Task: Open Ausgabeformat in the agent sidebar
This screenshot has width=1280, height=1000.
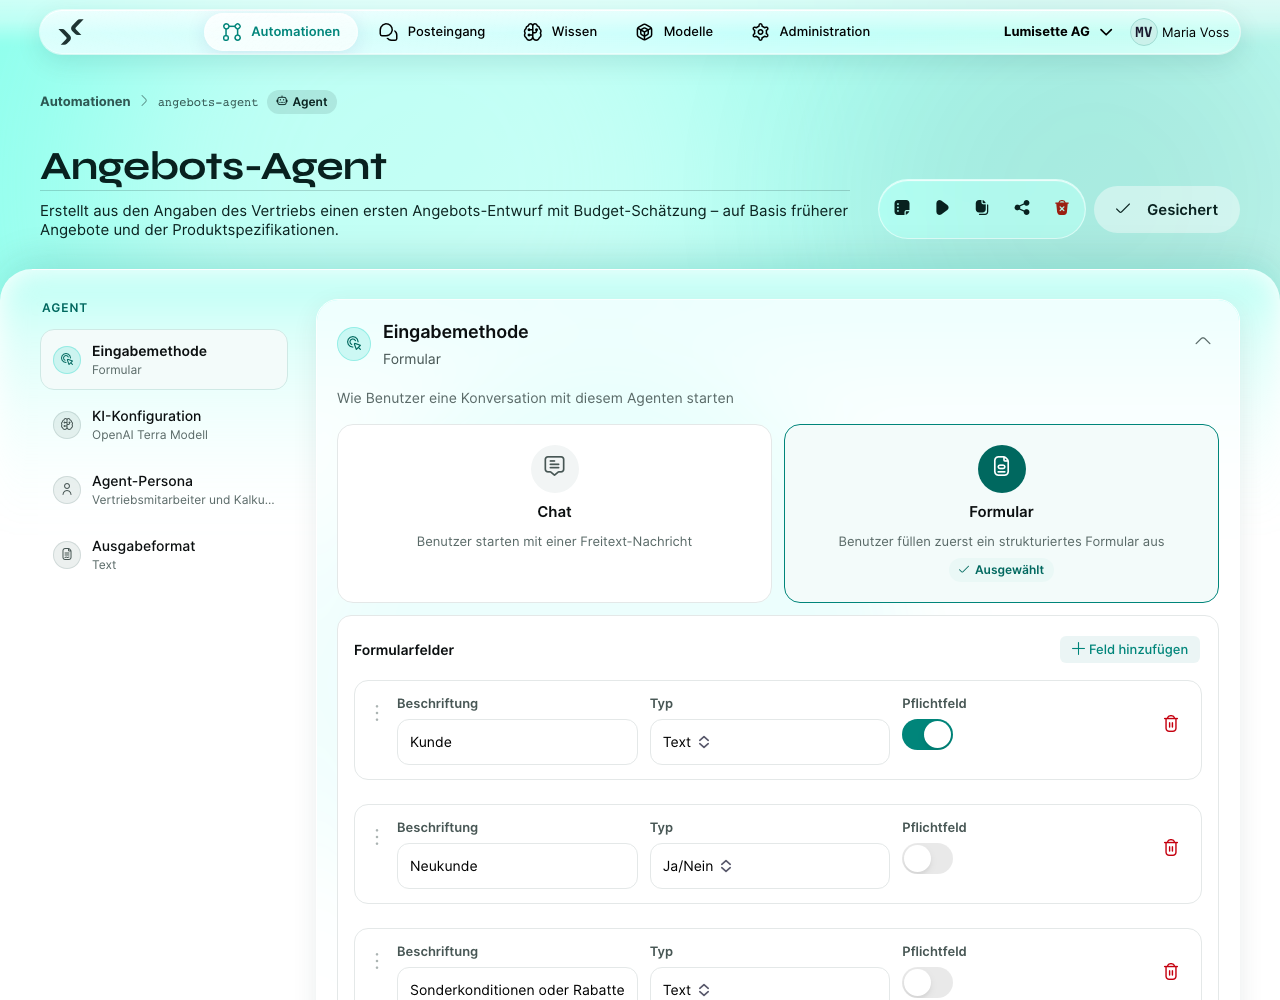Action: [x=164, y=554]
